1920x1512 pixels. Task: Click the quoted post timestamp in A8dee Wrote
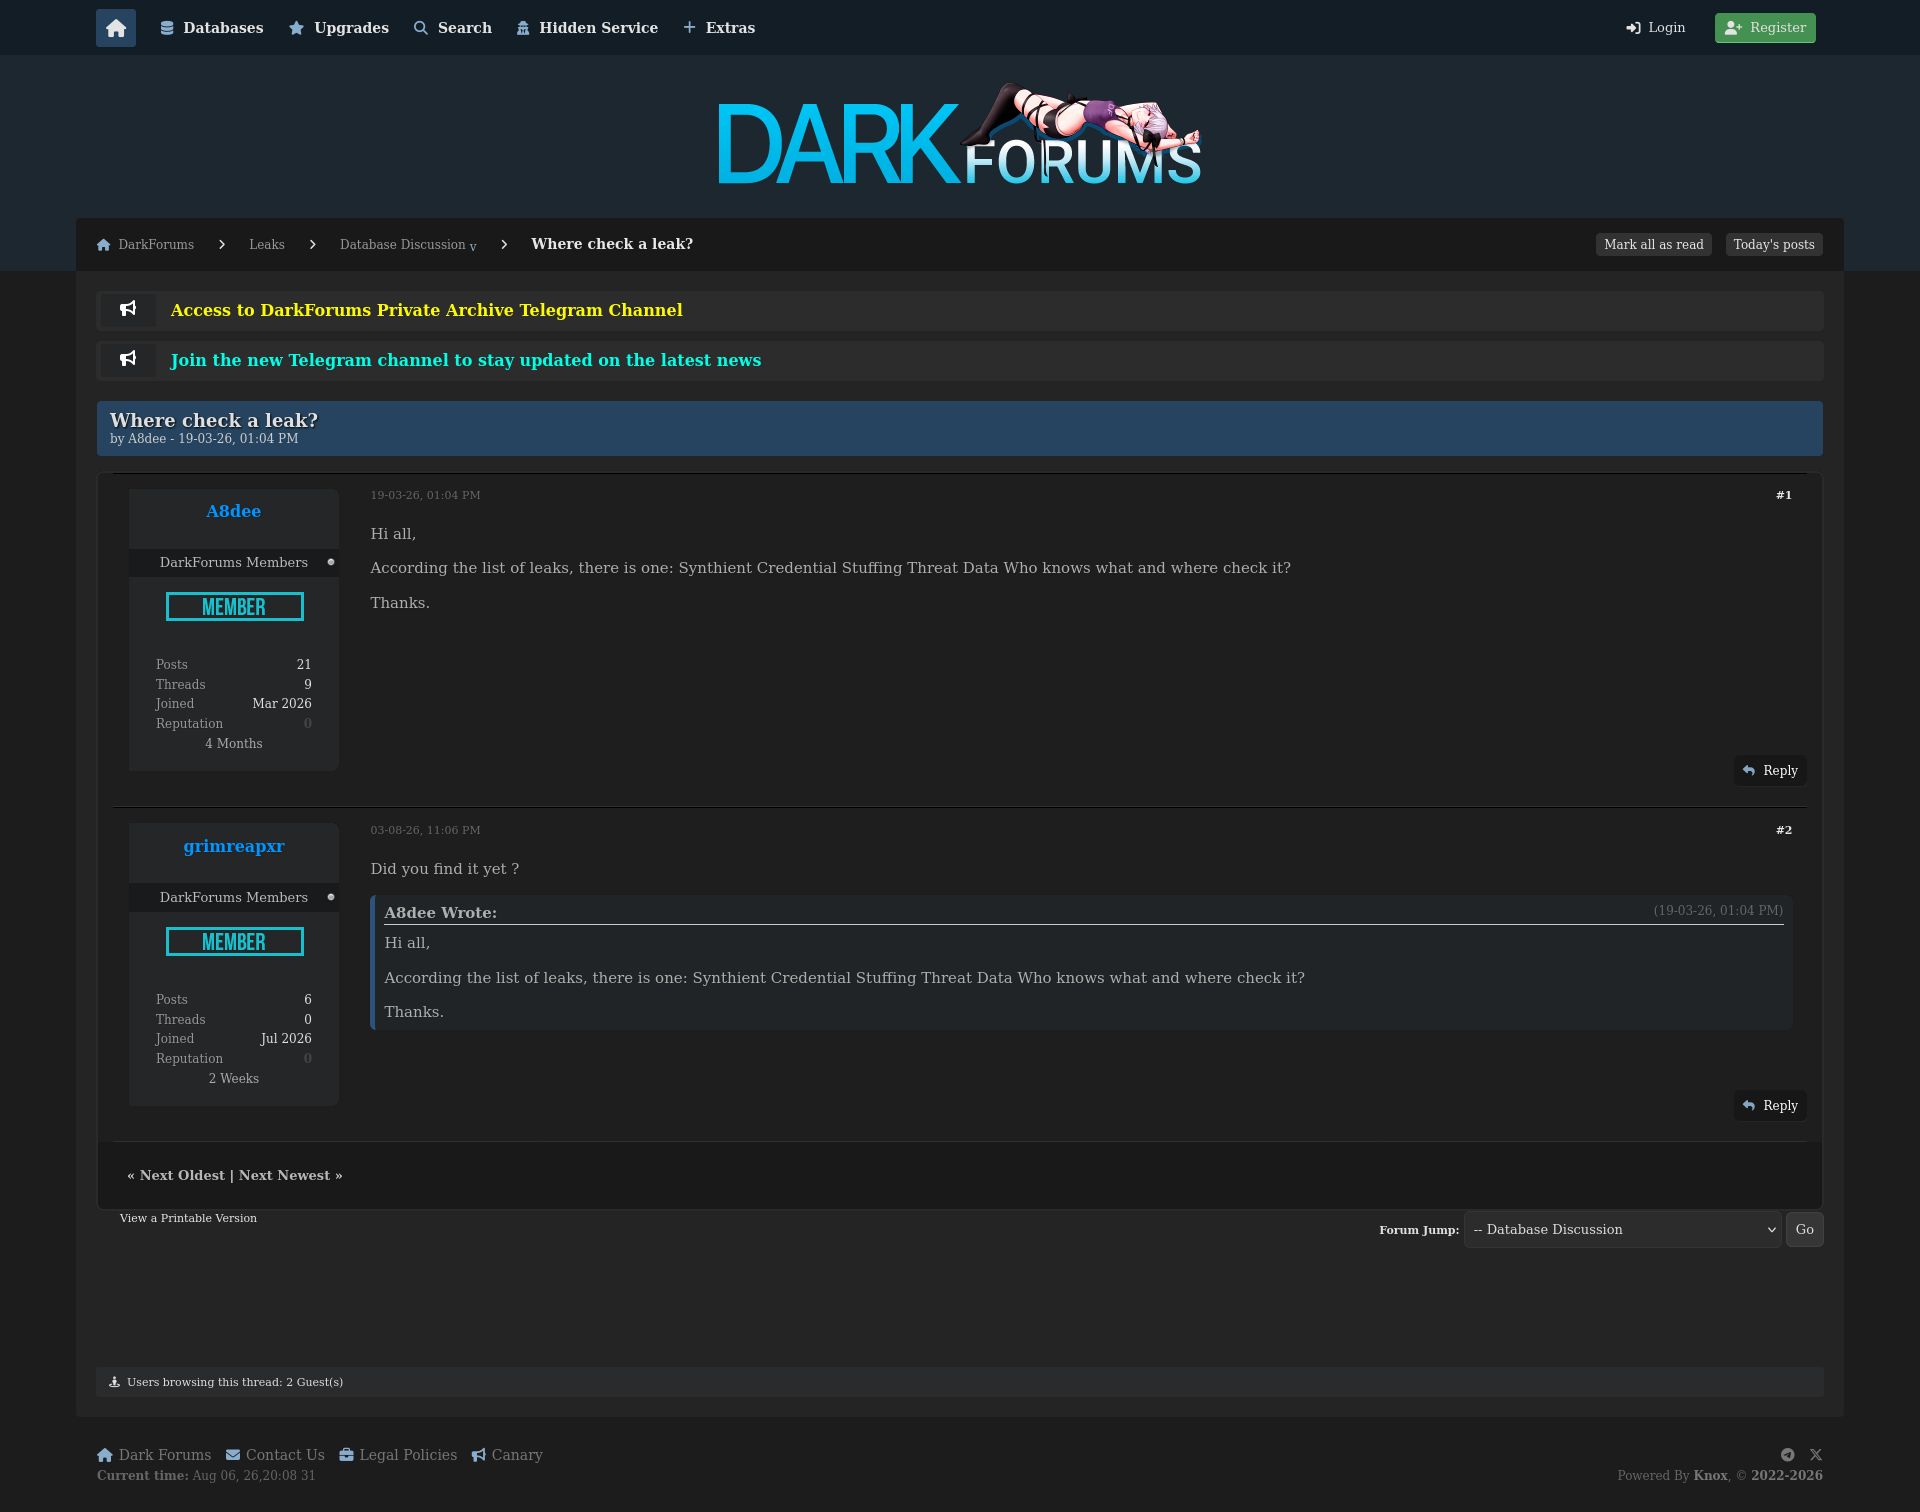1718,911
